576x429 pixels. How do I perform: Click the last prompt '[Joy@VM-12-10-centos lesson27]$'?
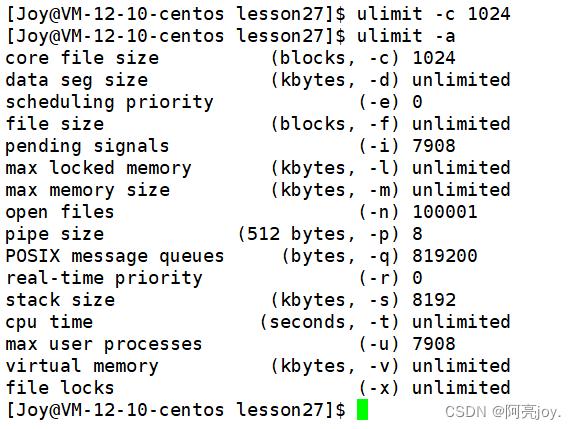(176, 410)
